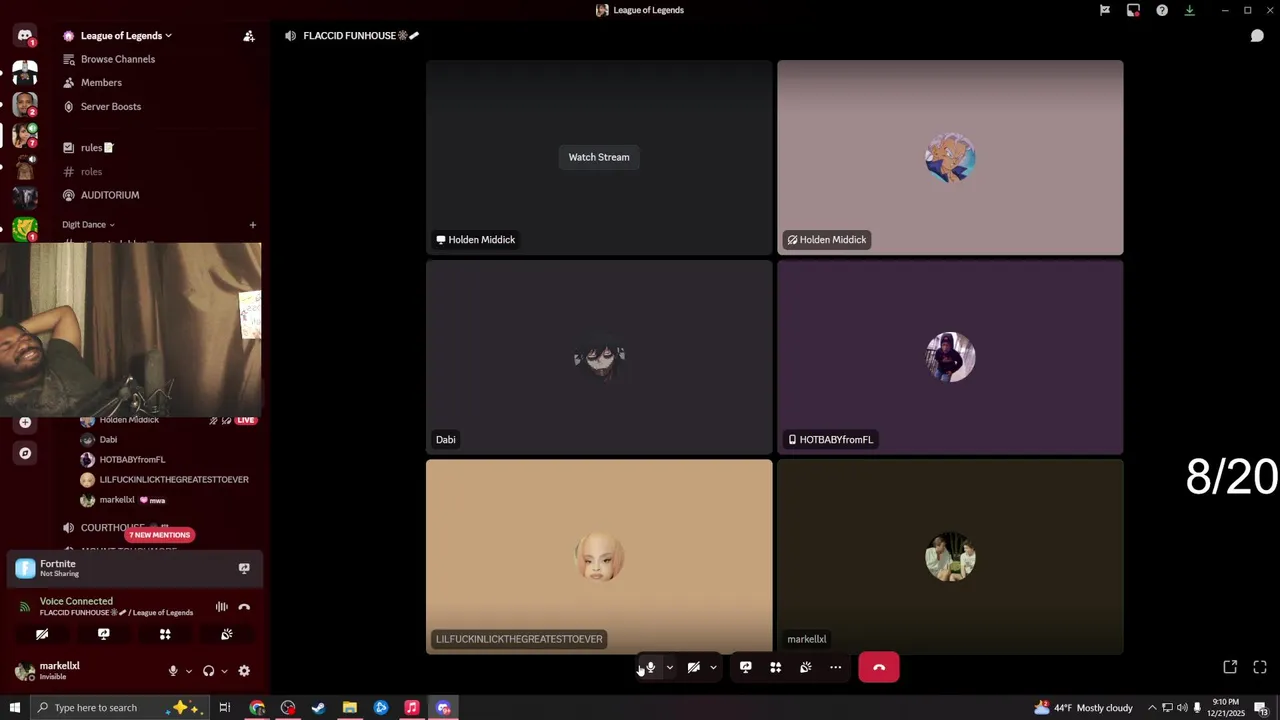This screenshot has height=720, width=1280.
Task: Open the soundboard in the call control bar
Action: (805, 667)
